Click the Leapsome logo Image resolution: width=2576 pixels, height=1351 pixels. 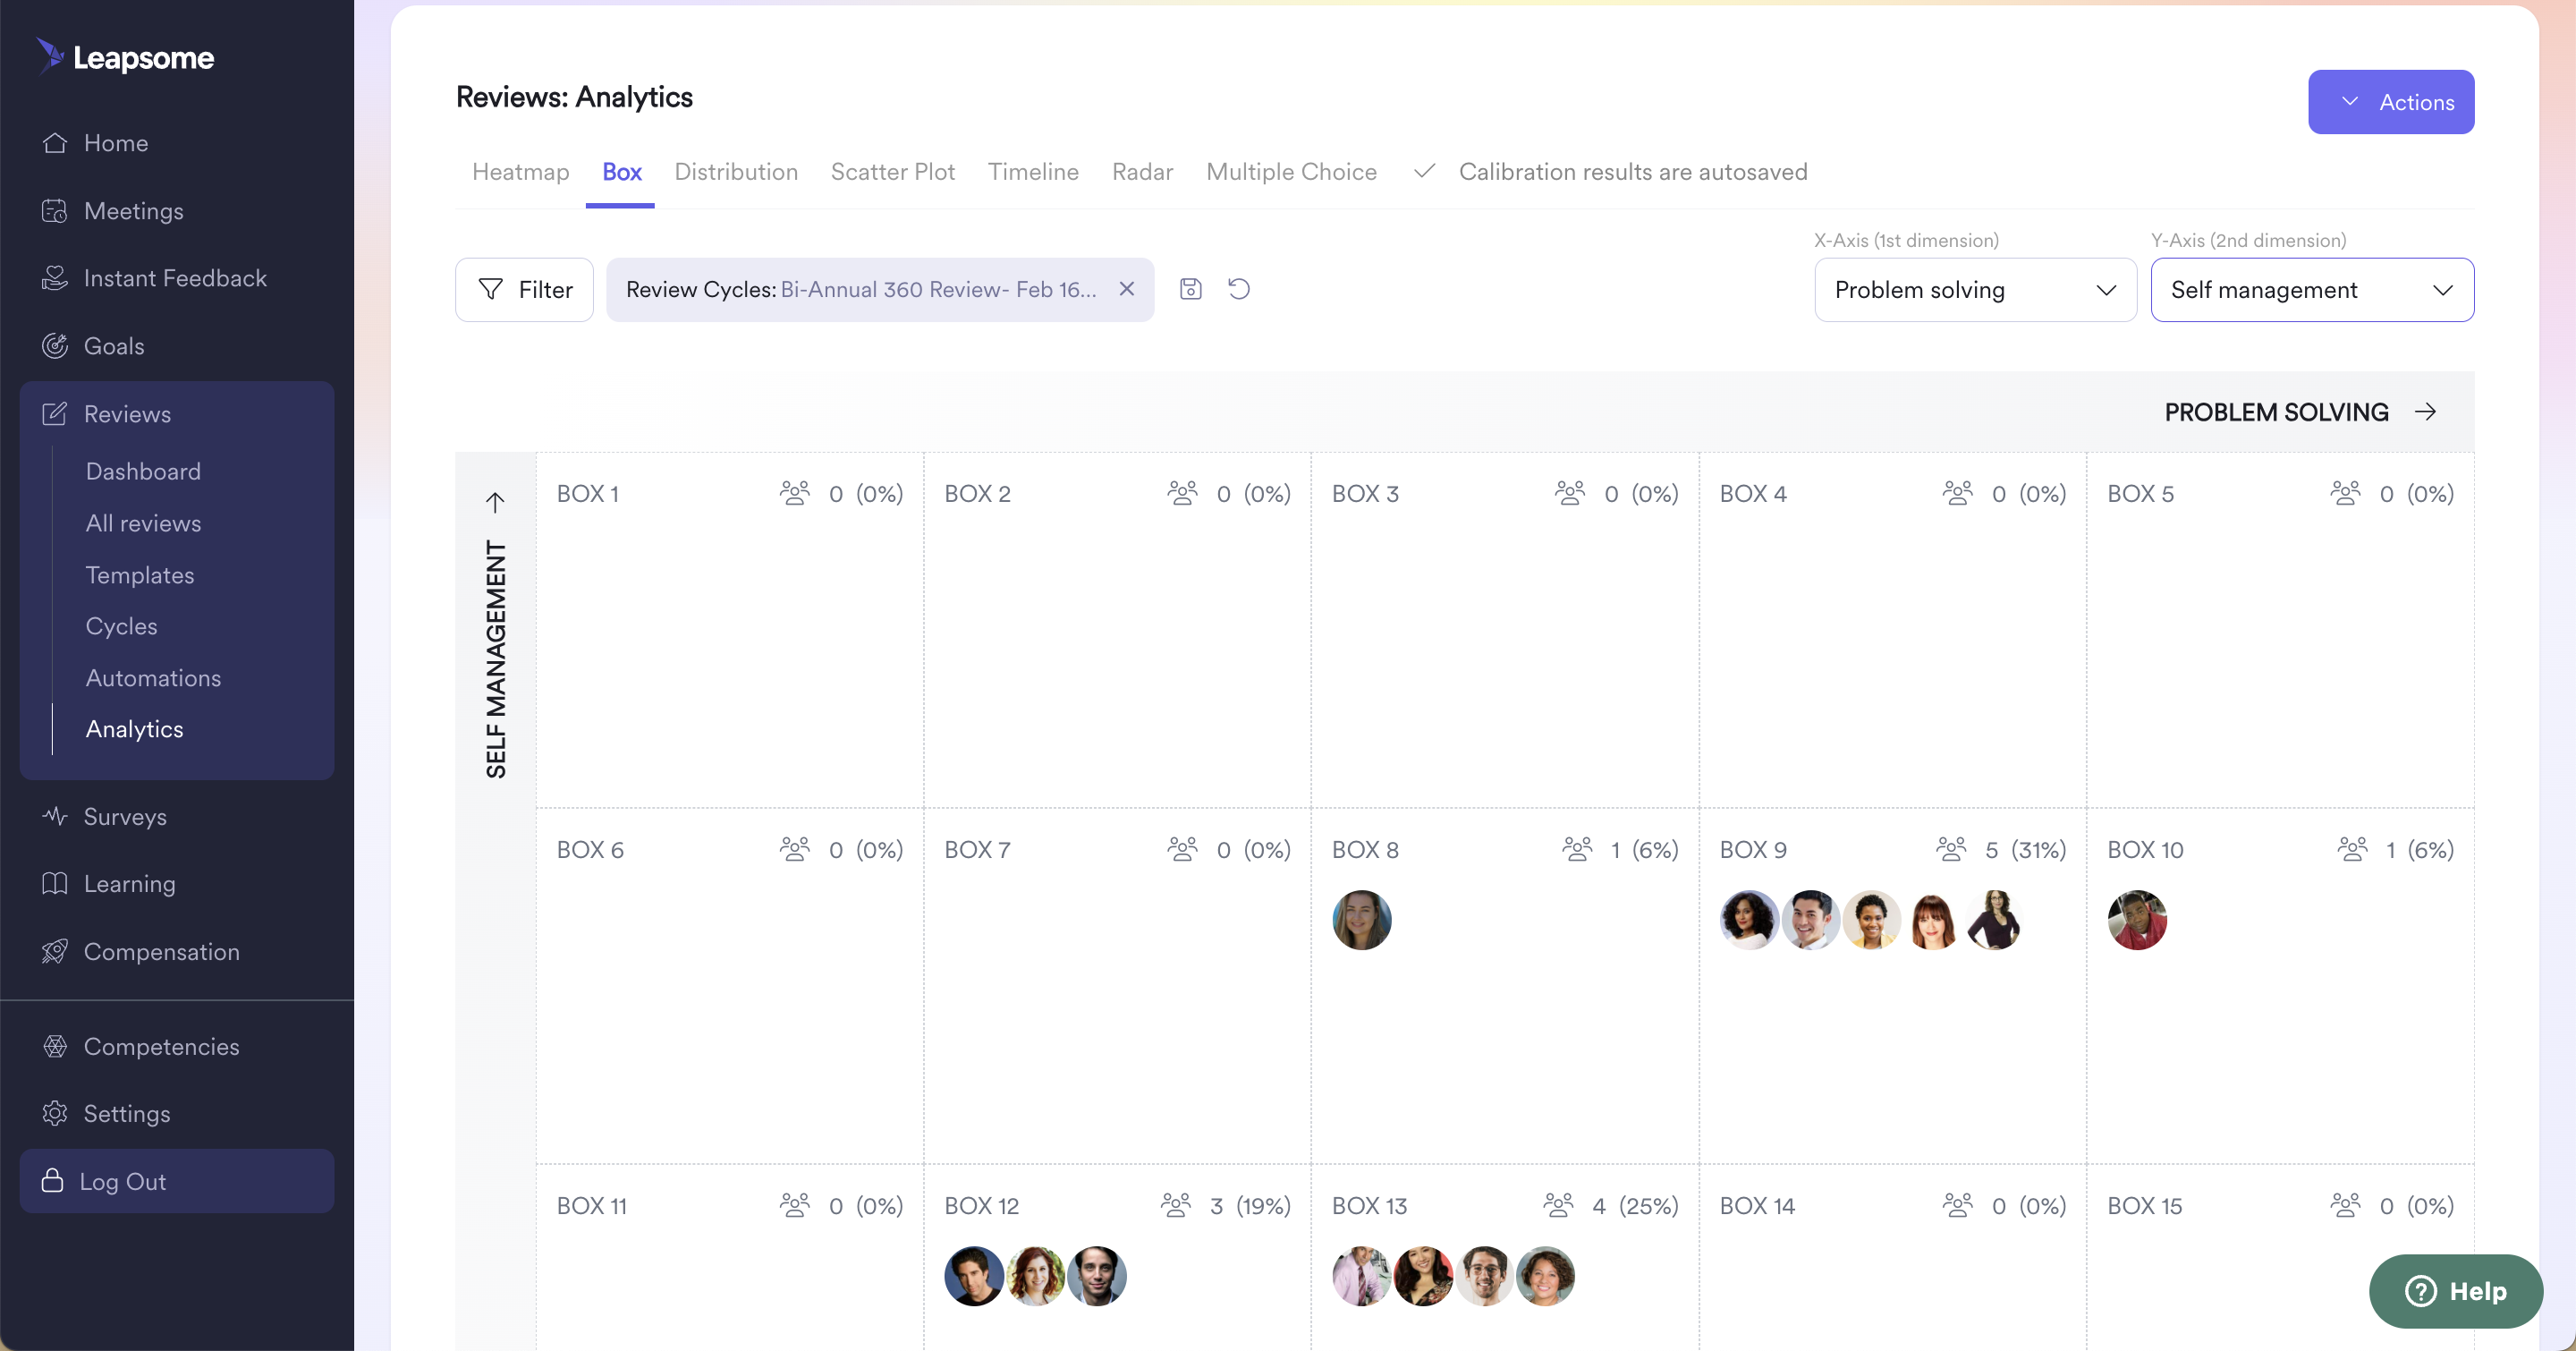coord(125,57)
